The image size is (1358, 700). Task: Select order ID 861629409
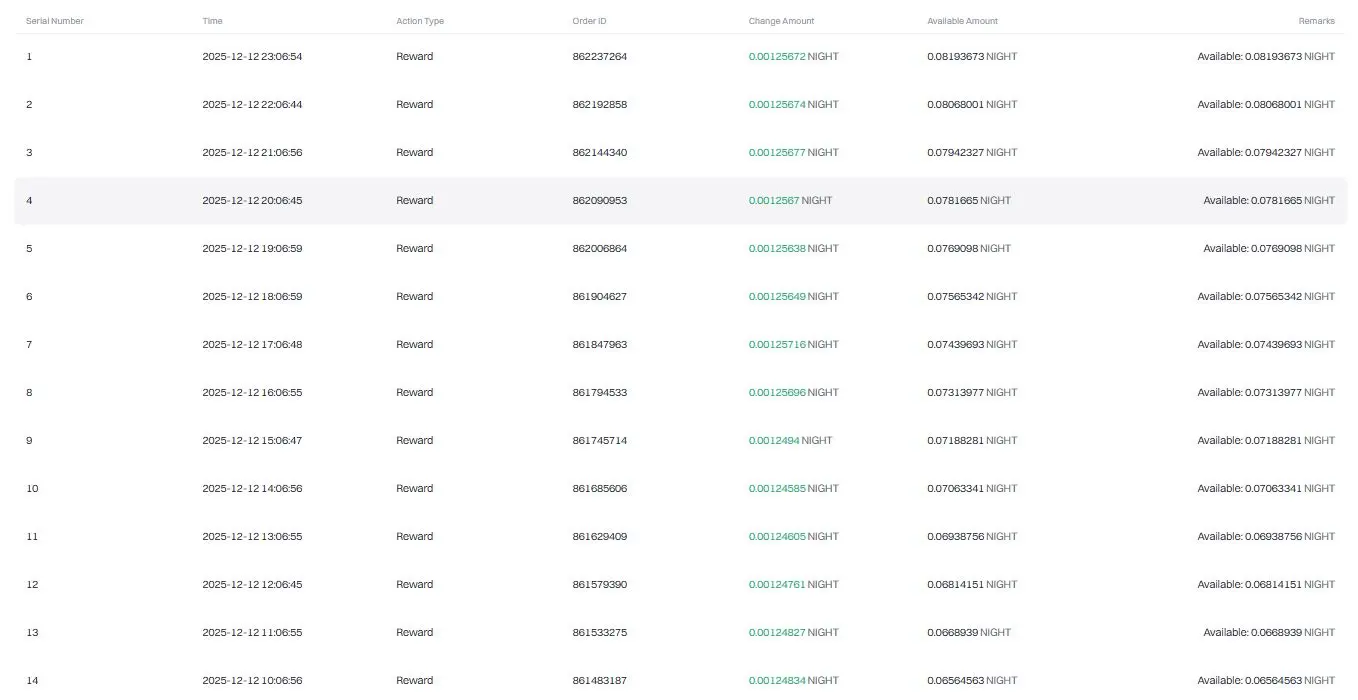pos(599,537)
